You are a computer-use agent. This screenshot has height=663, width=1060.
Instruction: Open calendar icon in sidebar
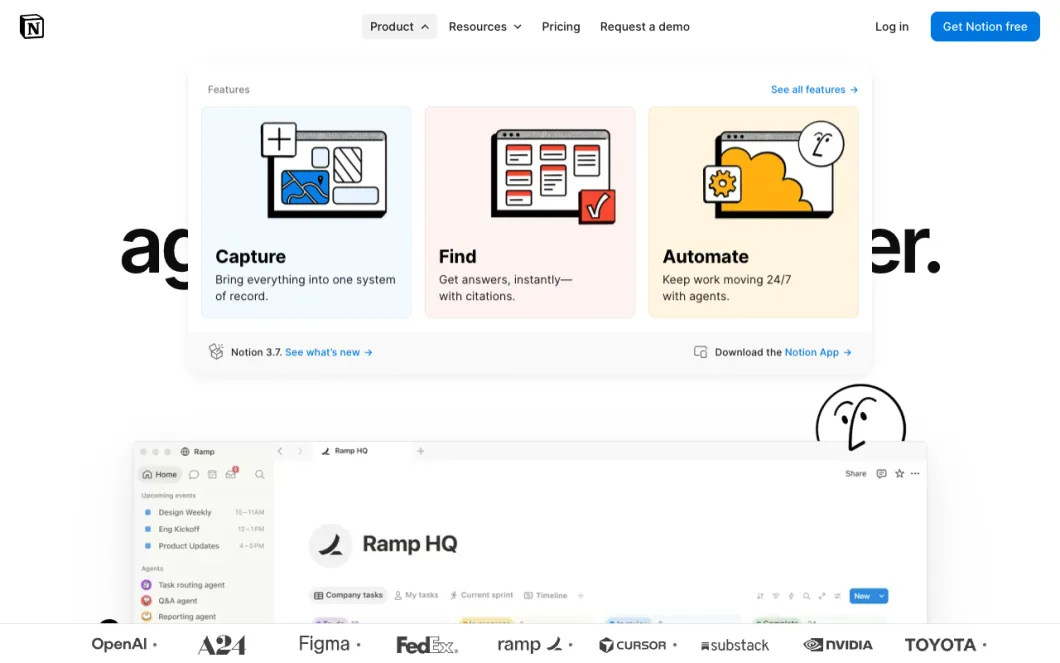[x=212, y=474]
